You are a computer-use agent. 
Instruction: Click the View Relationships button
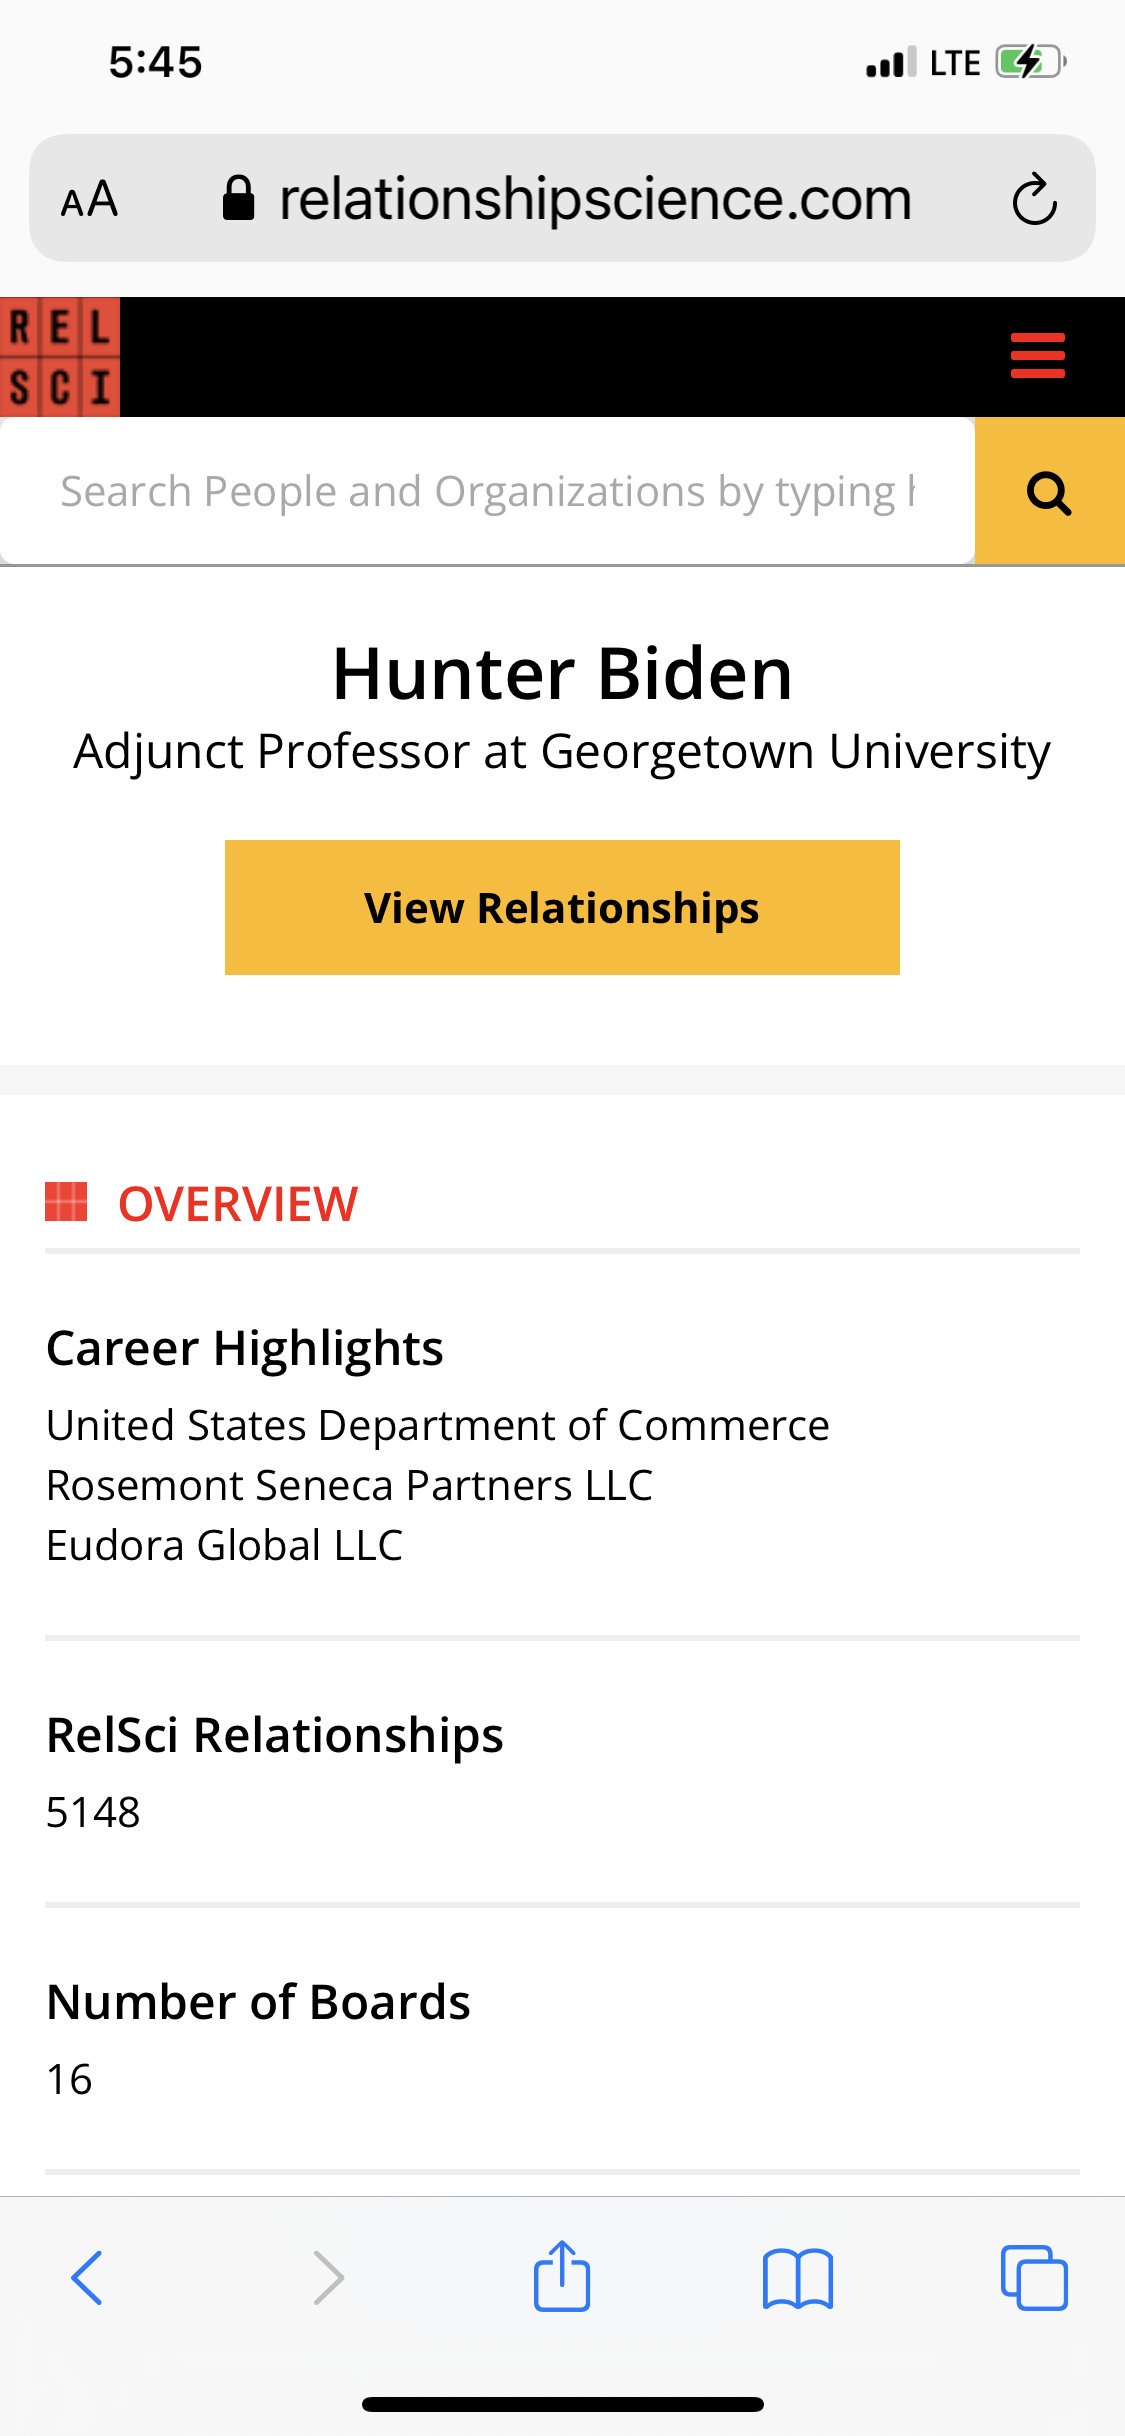coord(562,907)
